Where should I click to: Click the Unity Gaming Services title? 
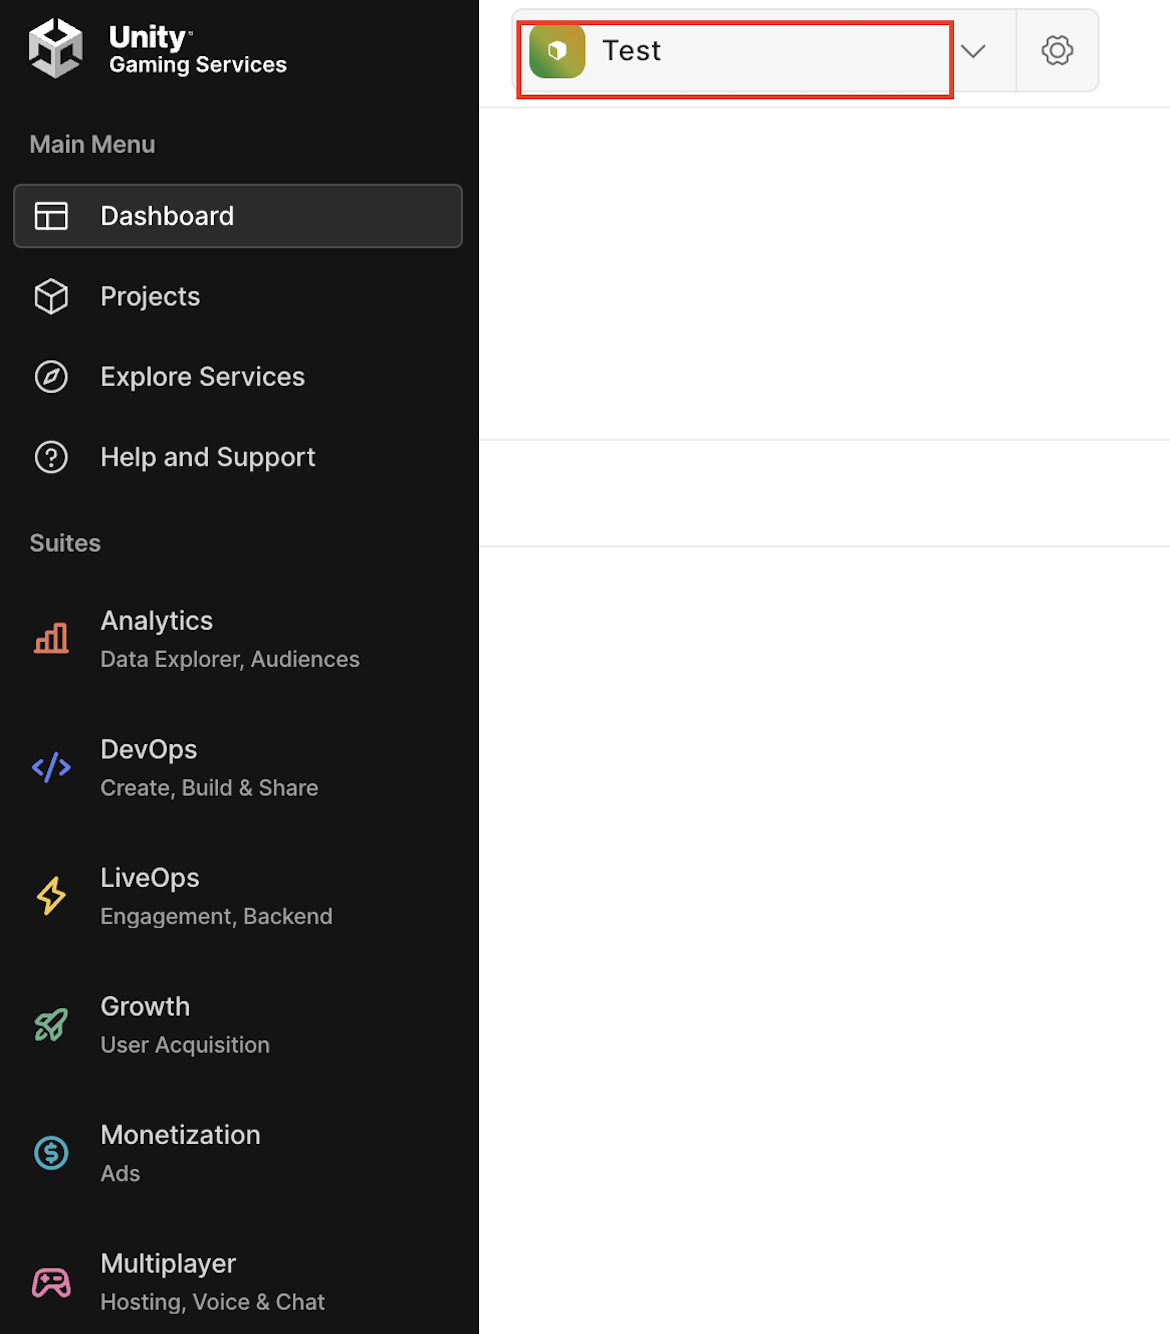(197, 49)
